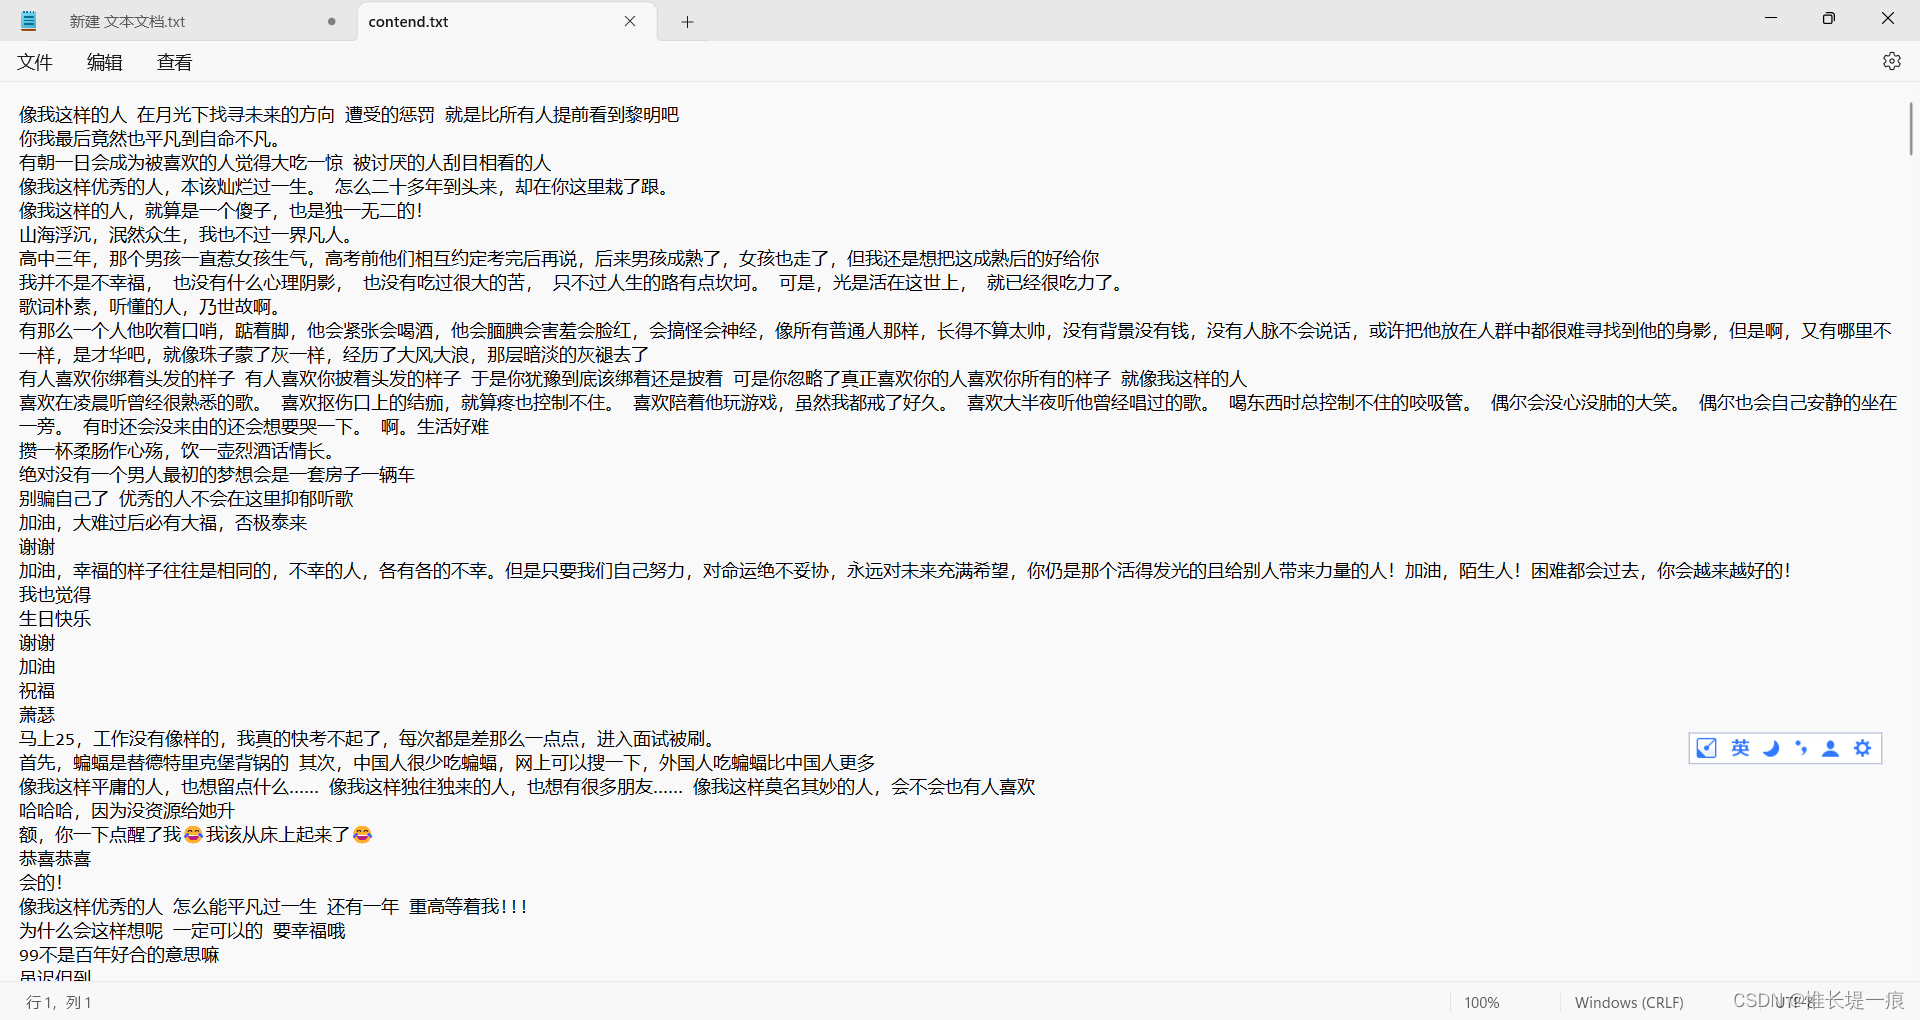Click the Notepad app icon in title bar
1920x1020 pixels.
pyautogui.click(x=29, y=21)
